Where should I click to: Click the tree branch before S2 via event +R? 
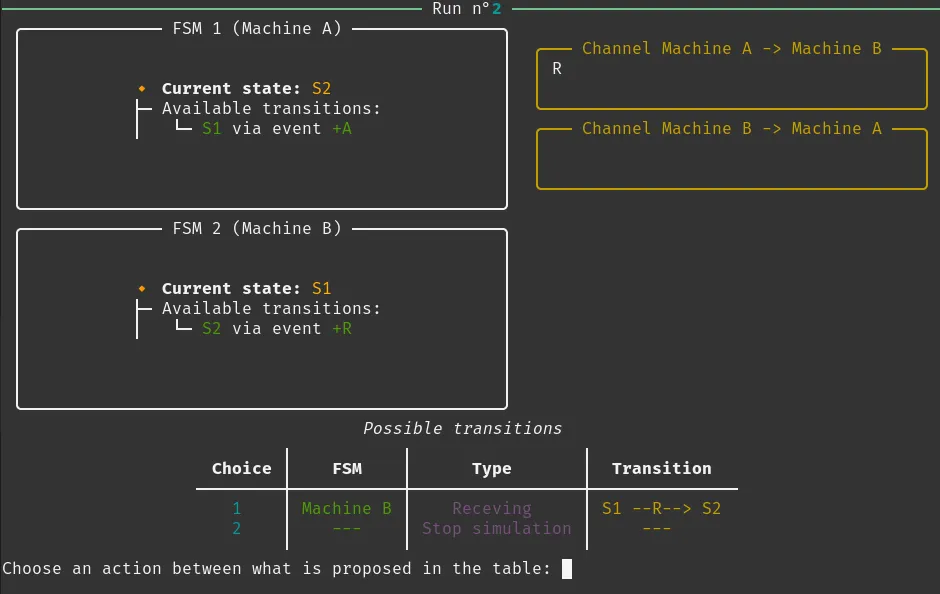183,328
